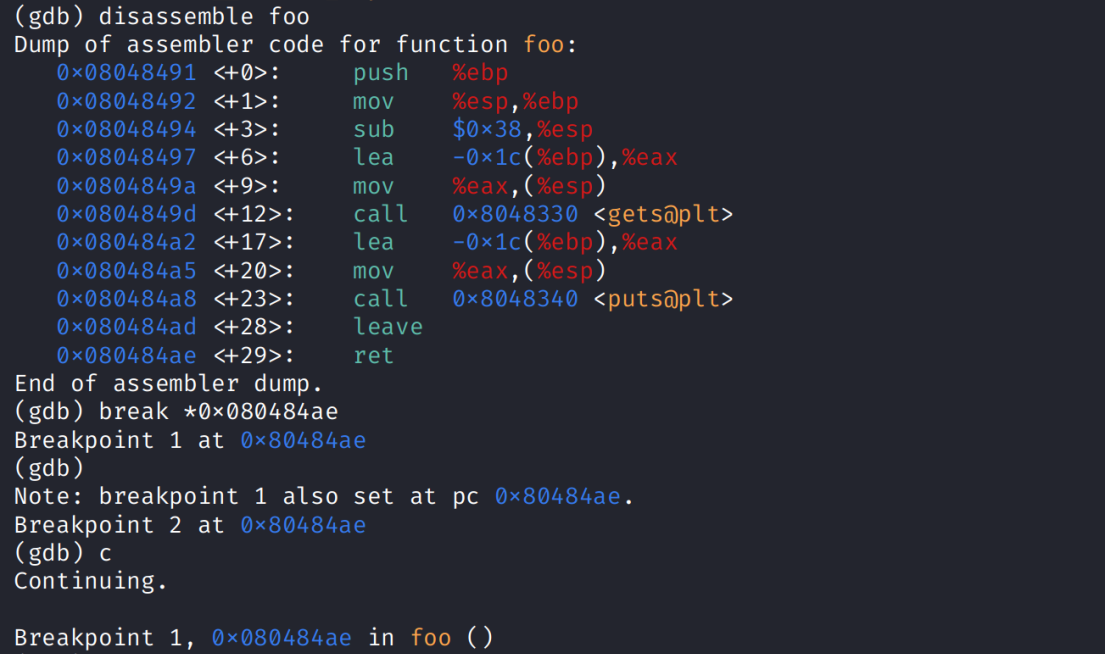Click the address 0x08048491 at offset +0
The height and width of the screenshot is (654, 1105).
(126, 73)
